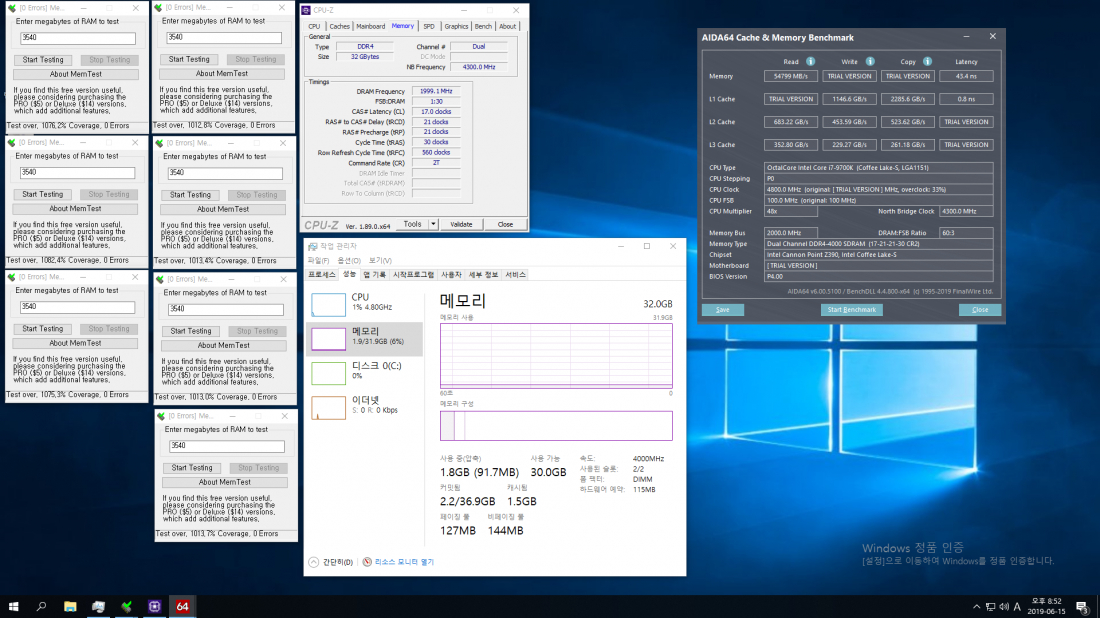Image resolution: width=1100 pixels, height=618 pixels.
Task: Click the Task Manager title bar icon
Action: tap(313, 246)
